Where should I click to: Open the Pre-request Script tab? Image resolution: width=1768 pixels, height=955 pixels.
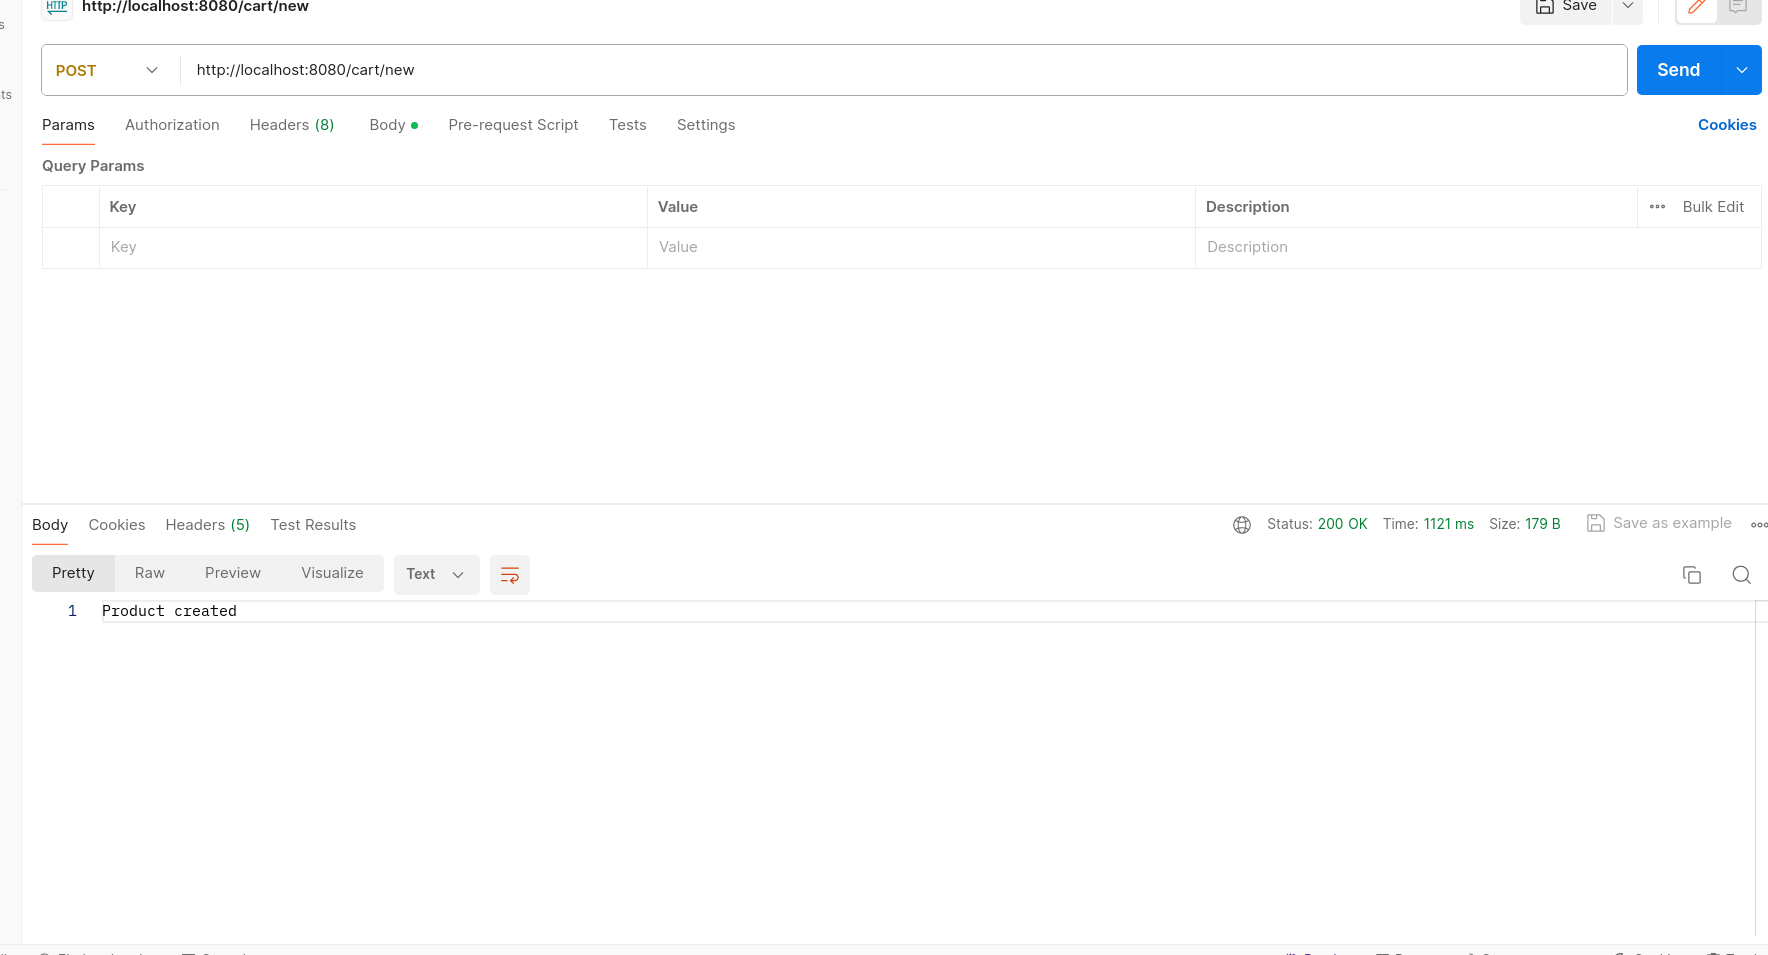coord(513,125)
